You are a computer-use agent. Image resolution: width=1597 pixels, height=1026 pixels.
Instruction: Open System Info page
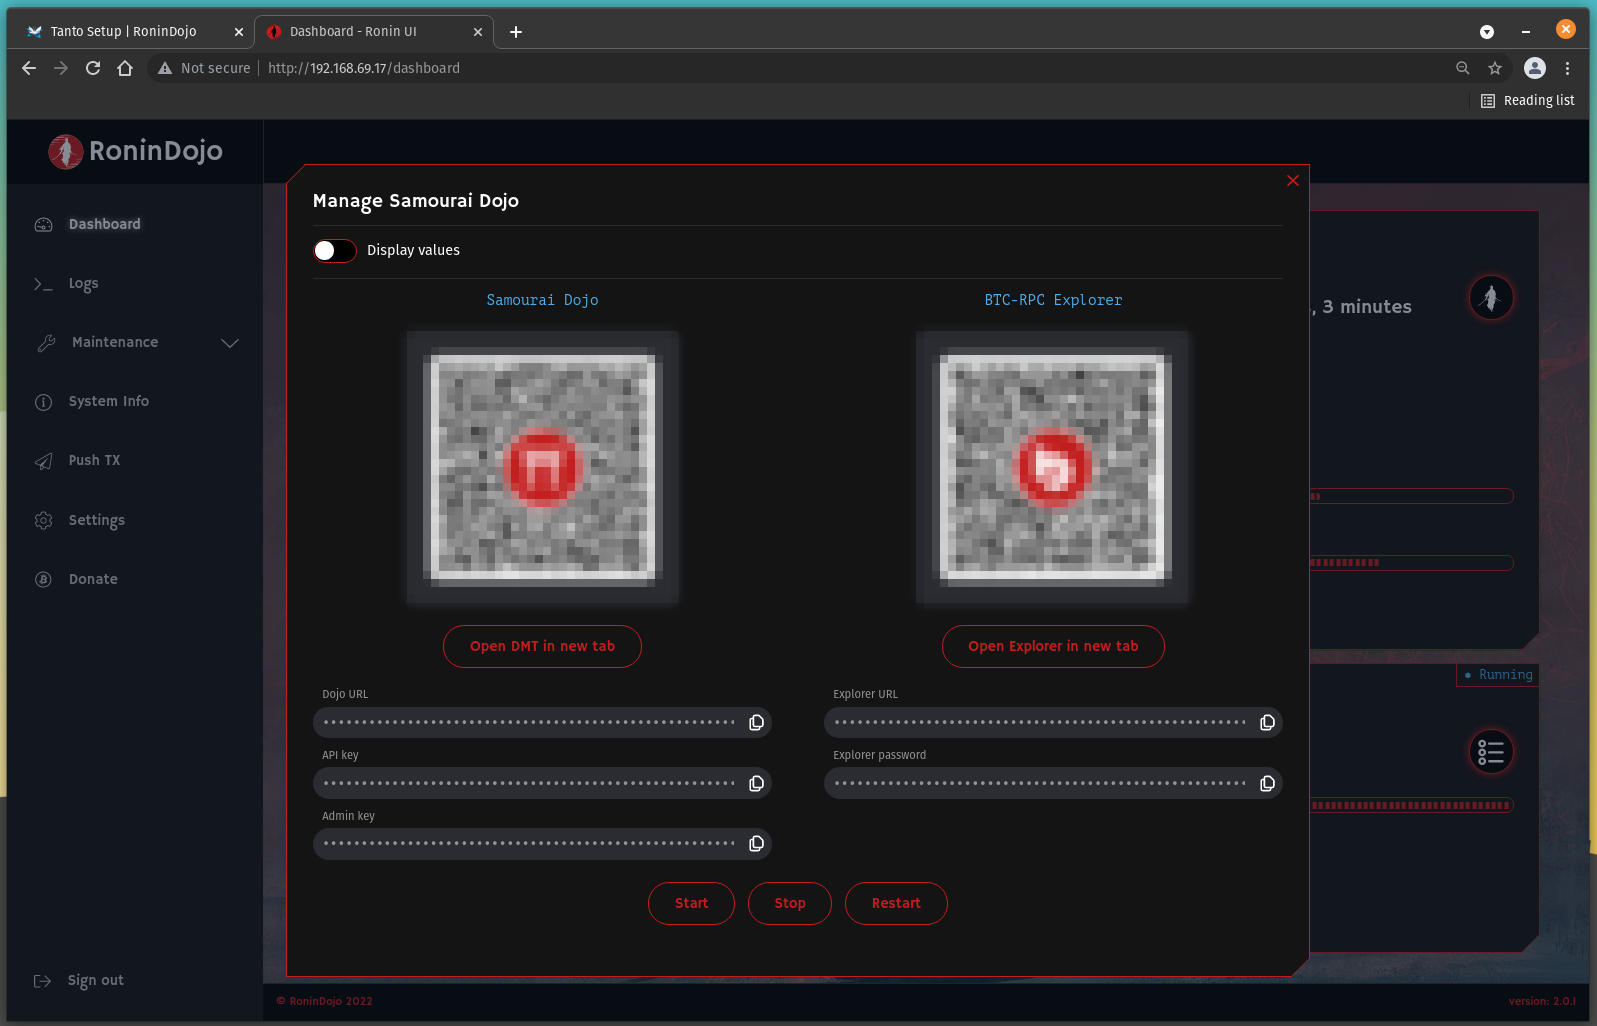click(109, 401)
